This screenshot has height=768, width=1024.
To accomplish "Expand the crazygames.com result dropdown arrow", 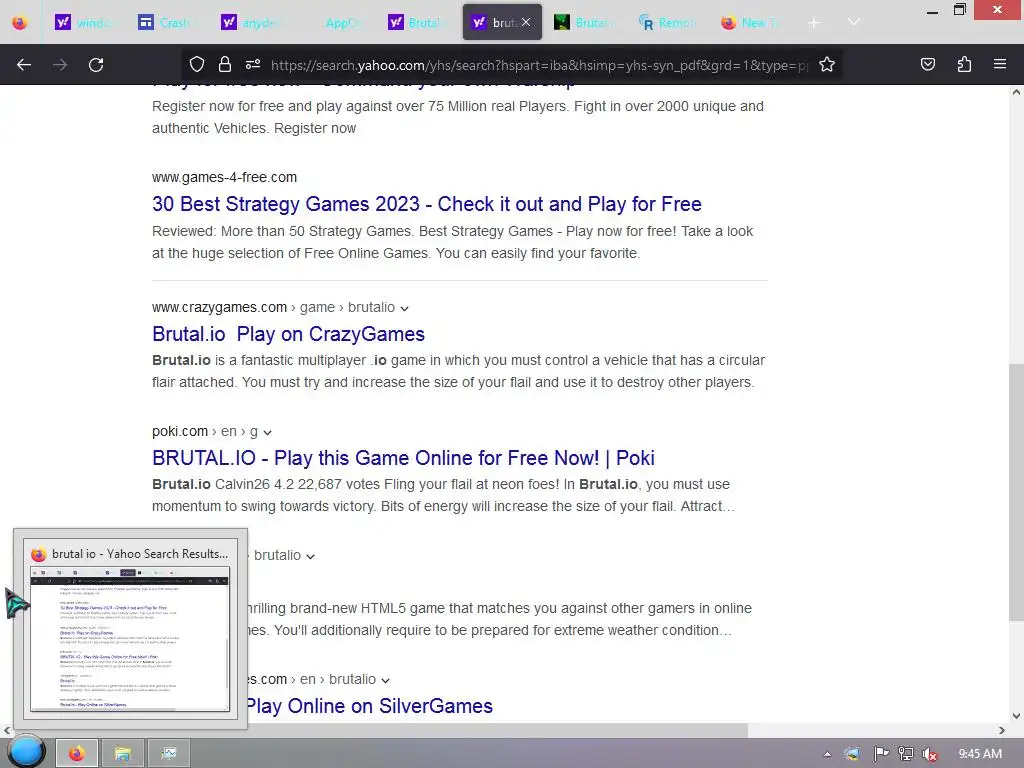I will (x=404, y=308).
